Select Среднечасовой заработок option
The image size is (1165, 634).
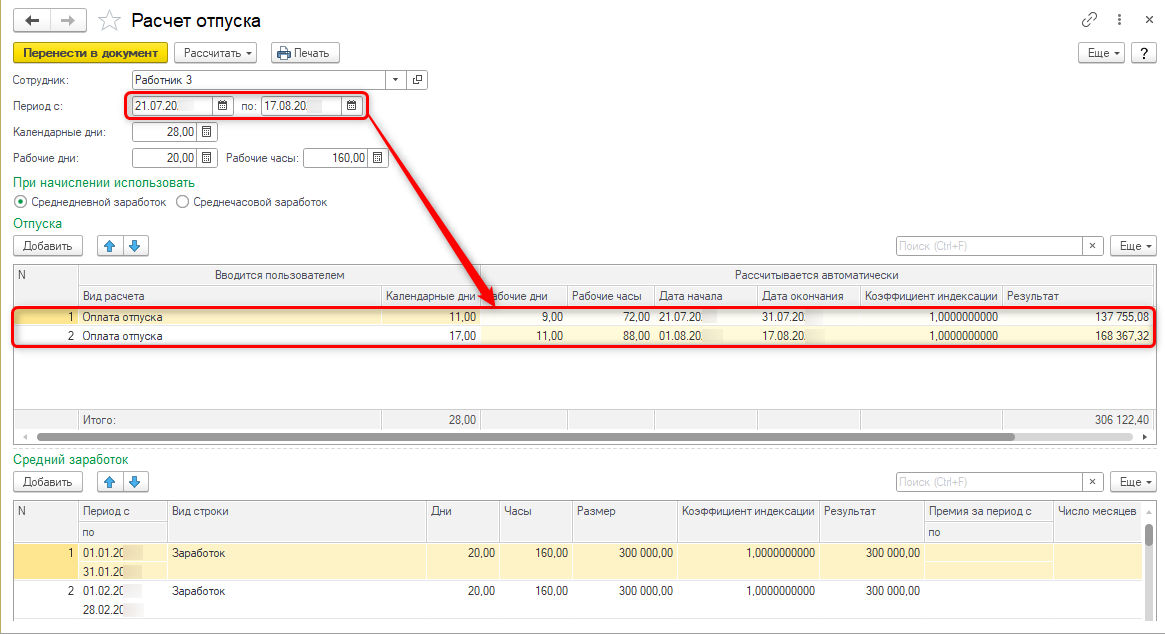[x=182, y=202]
